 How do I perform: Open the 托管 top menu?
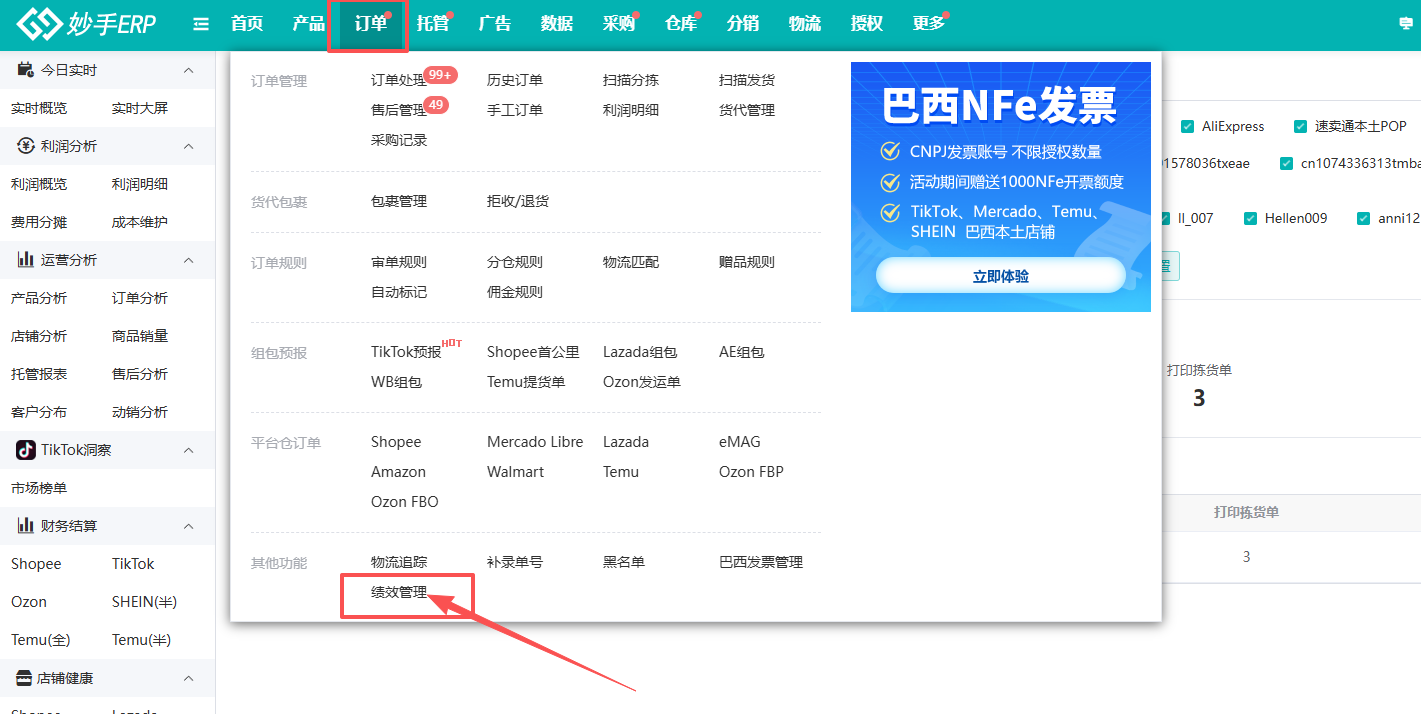pos(433,24)
